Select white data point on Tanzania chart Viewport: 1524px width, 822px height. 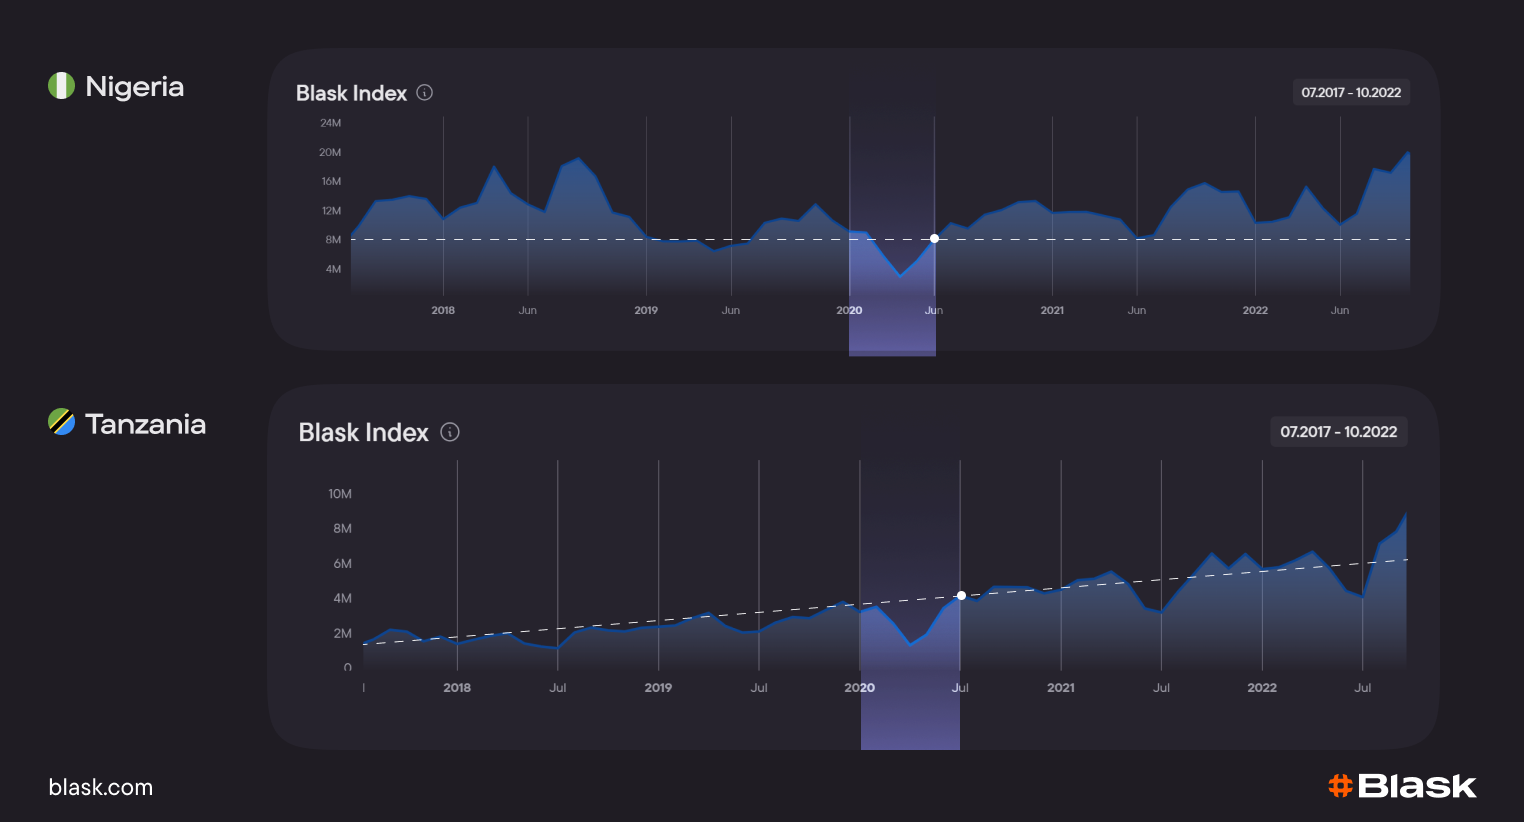(961, 596)
